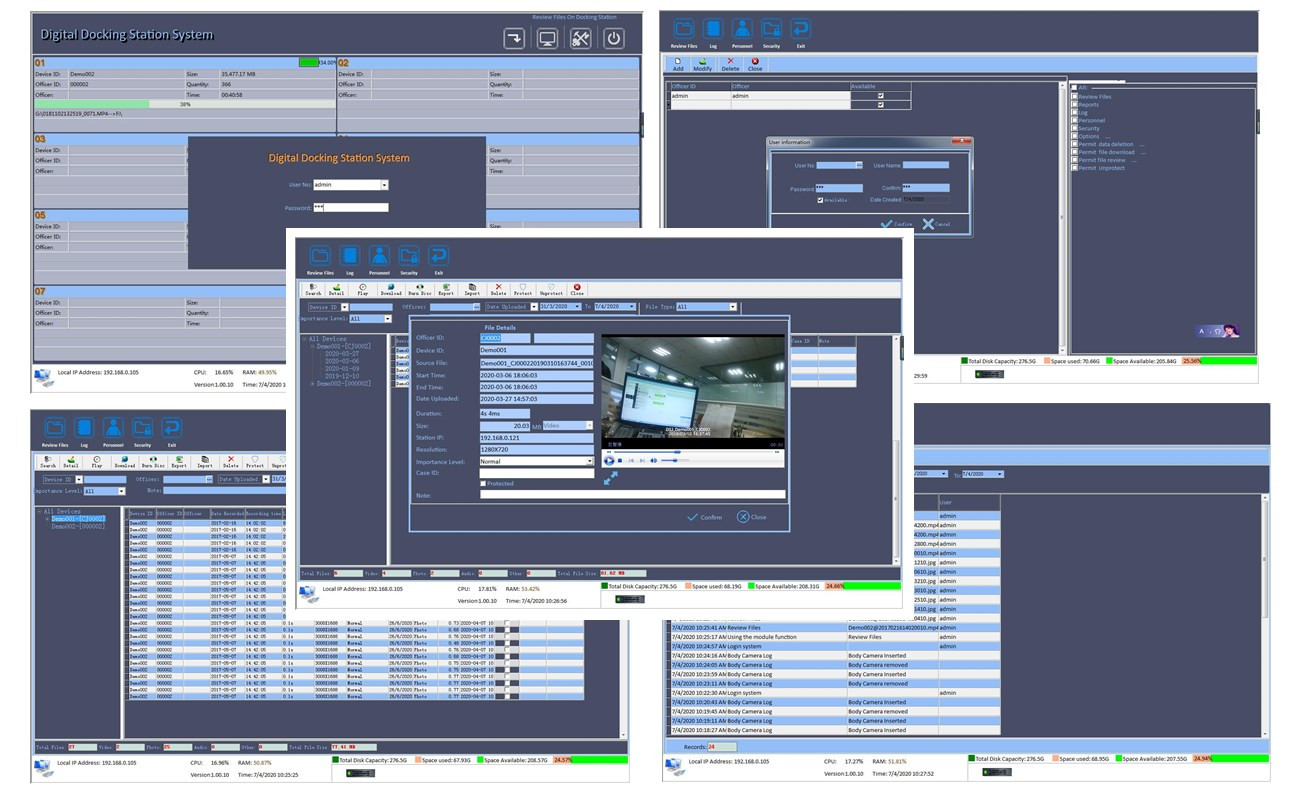Screen dimensions: 1300x800
Task: Toggle the Protected checkbox in File Details
Action: [483, 484]
